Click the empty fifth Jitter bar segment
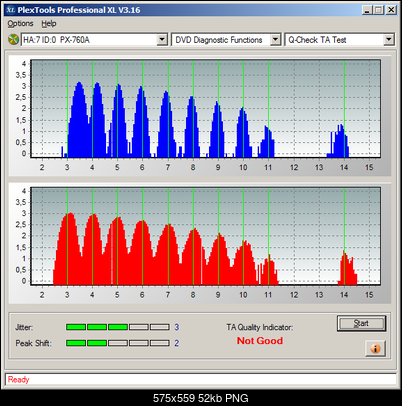This screenshot has height=406, width=402. [160, 327]
